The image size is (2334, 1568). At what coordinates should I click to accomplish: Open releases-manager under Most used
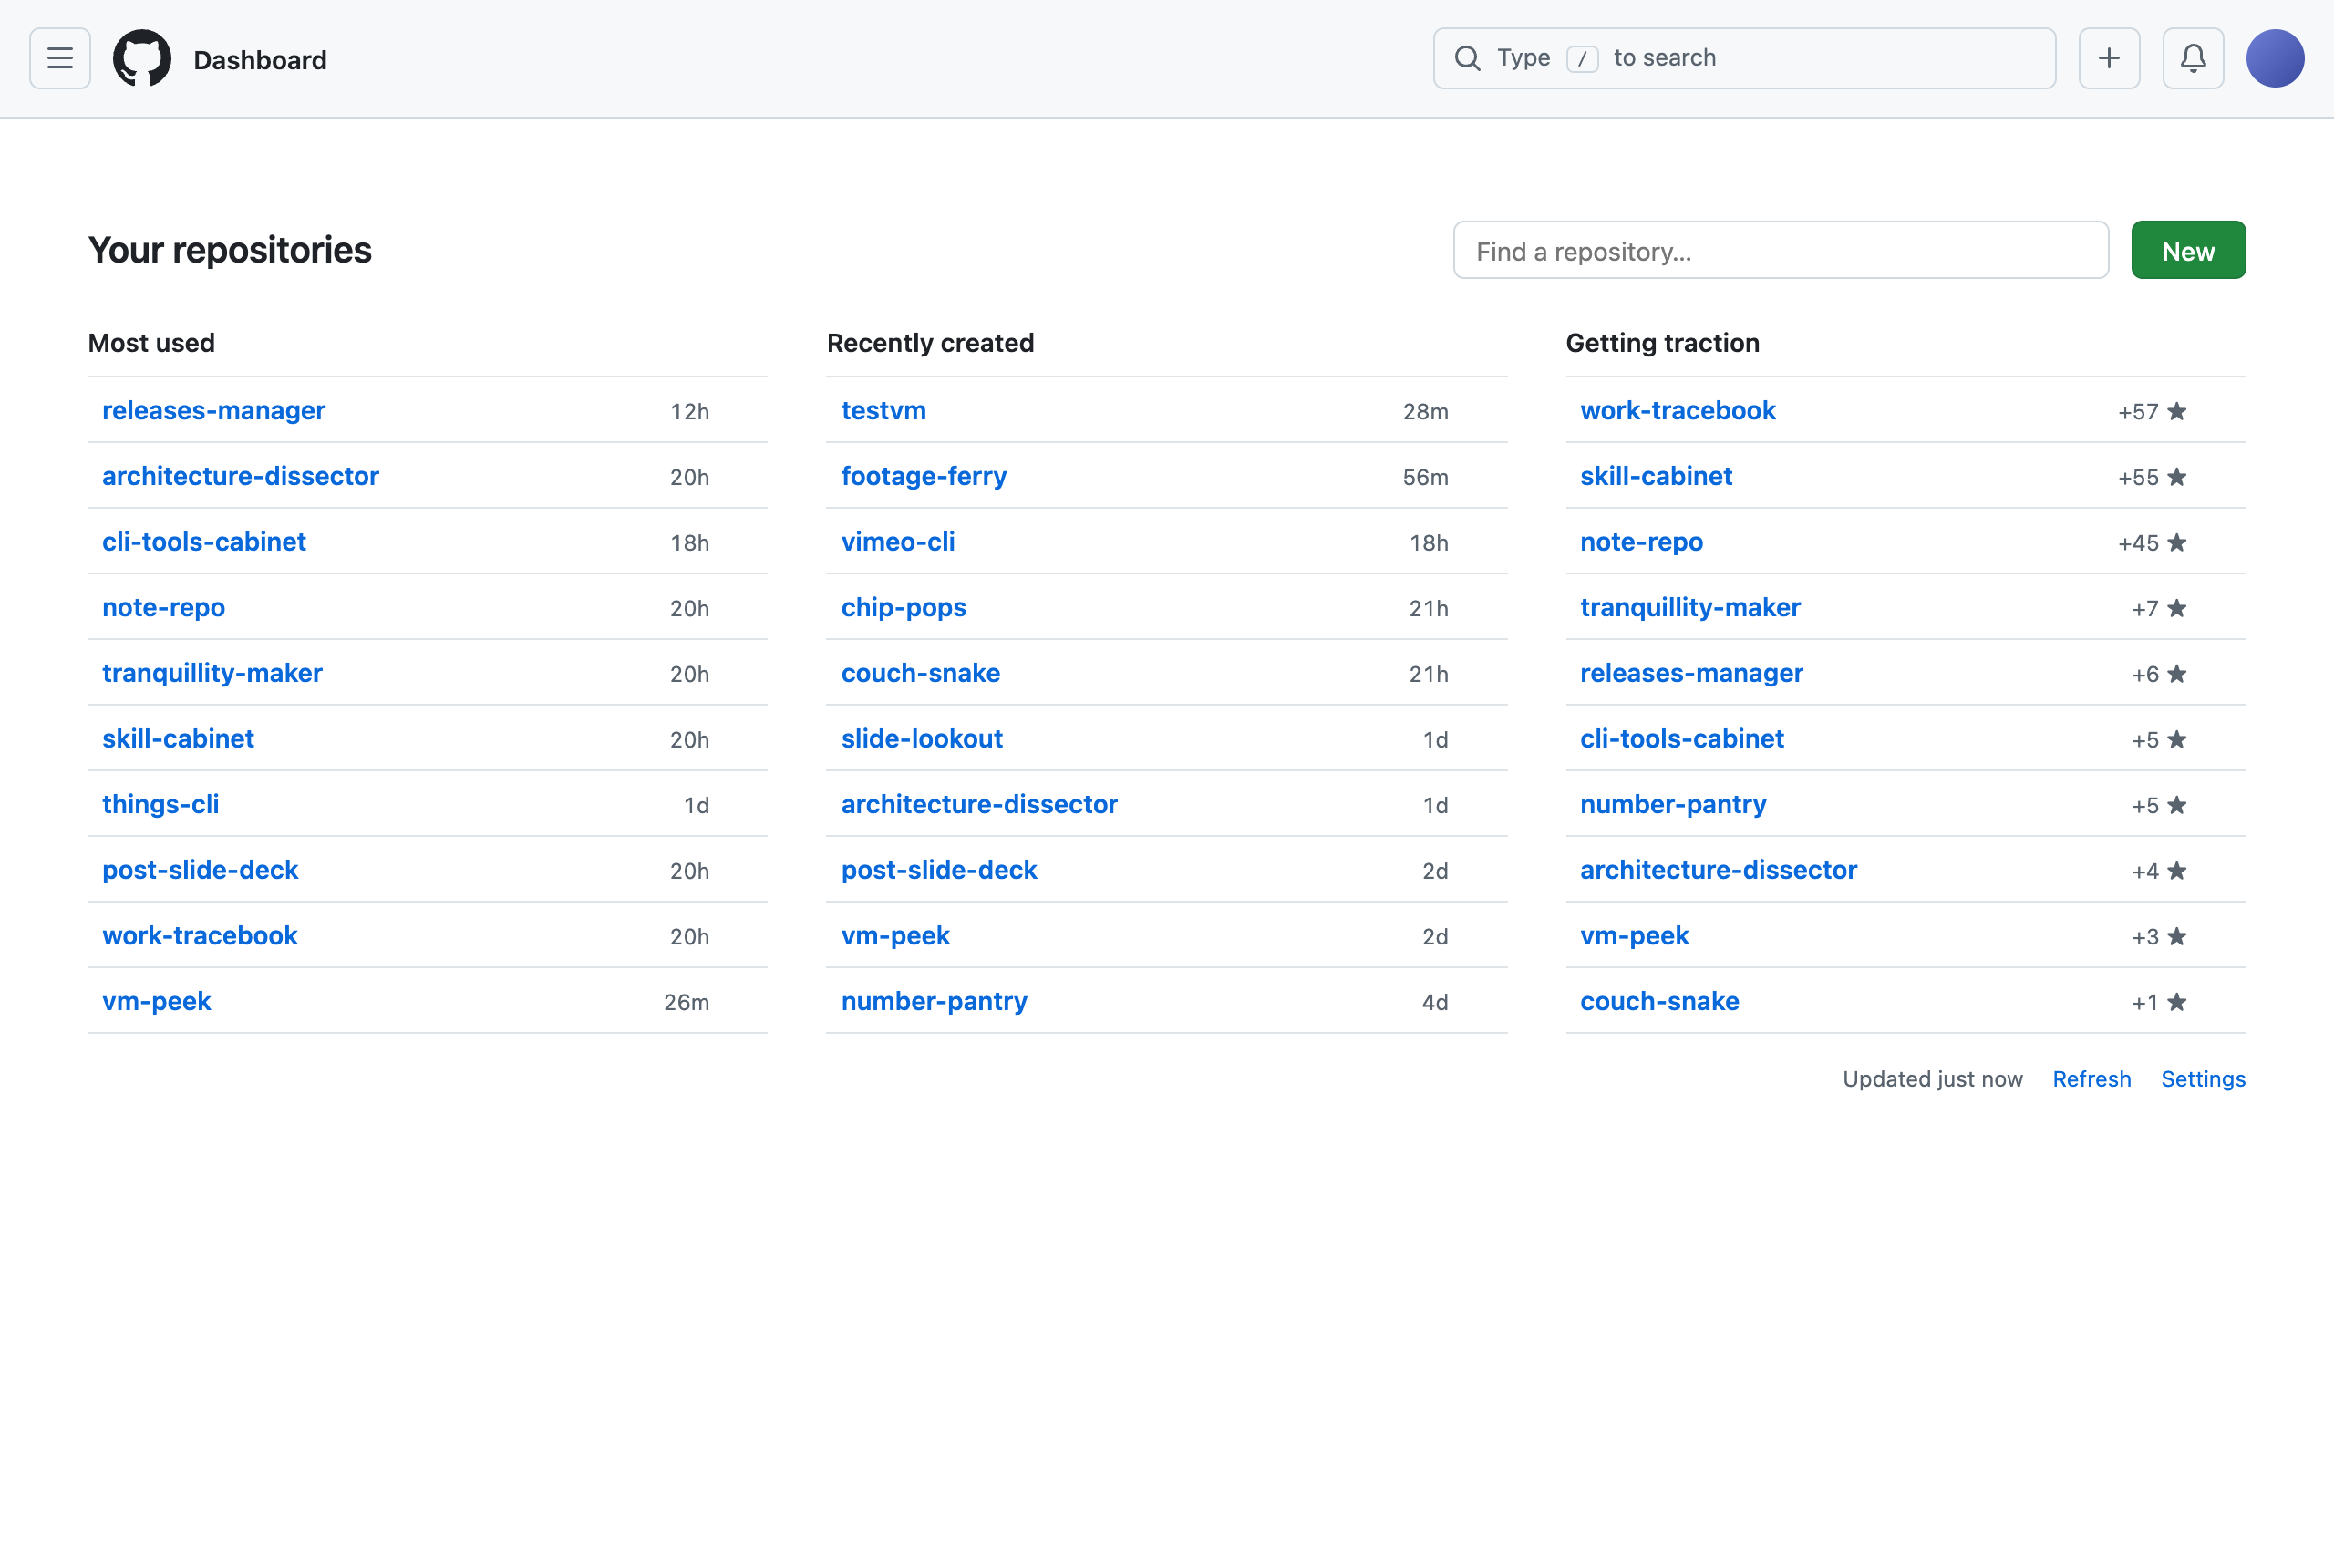point(214,410)
